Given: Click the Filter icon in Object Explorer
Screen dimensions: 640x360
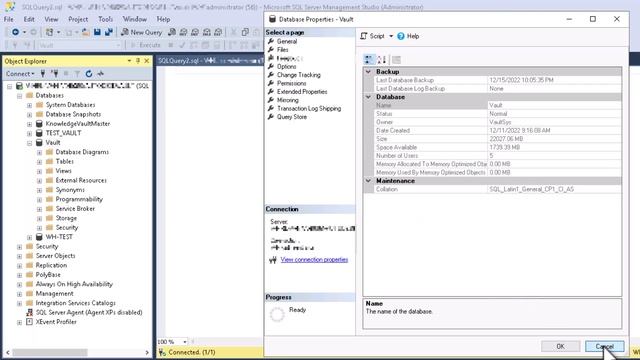Looking at the screenshot, I should click(77, 73).
